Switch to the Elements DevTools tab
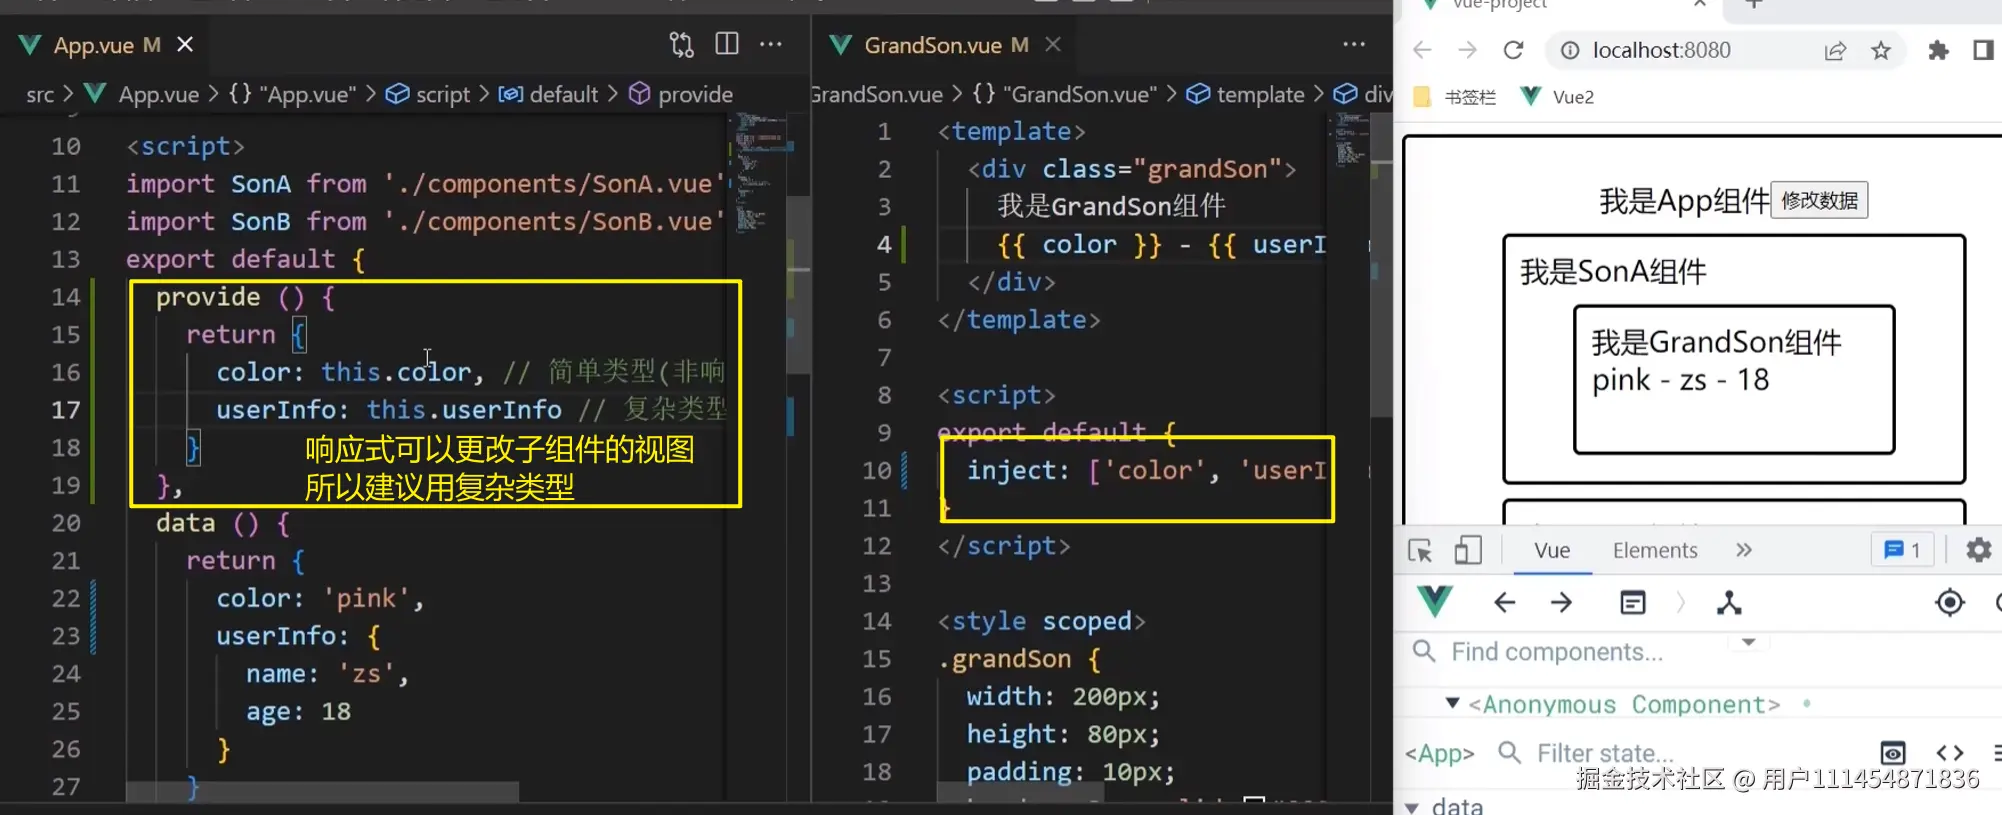The height and width of the screenshot is (815, 2002). point(1655,551)
